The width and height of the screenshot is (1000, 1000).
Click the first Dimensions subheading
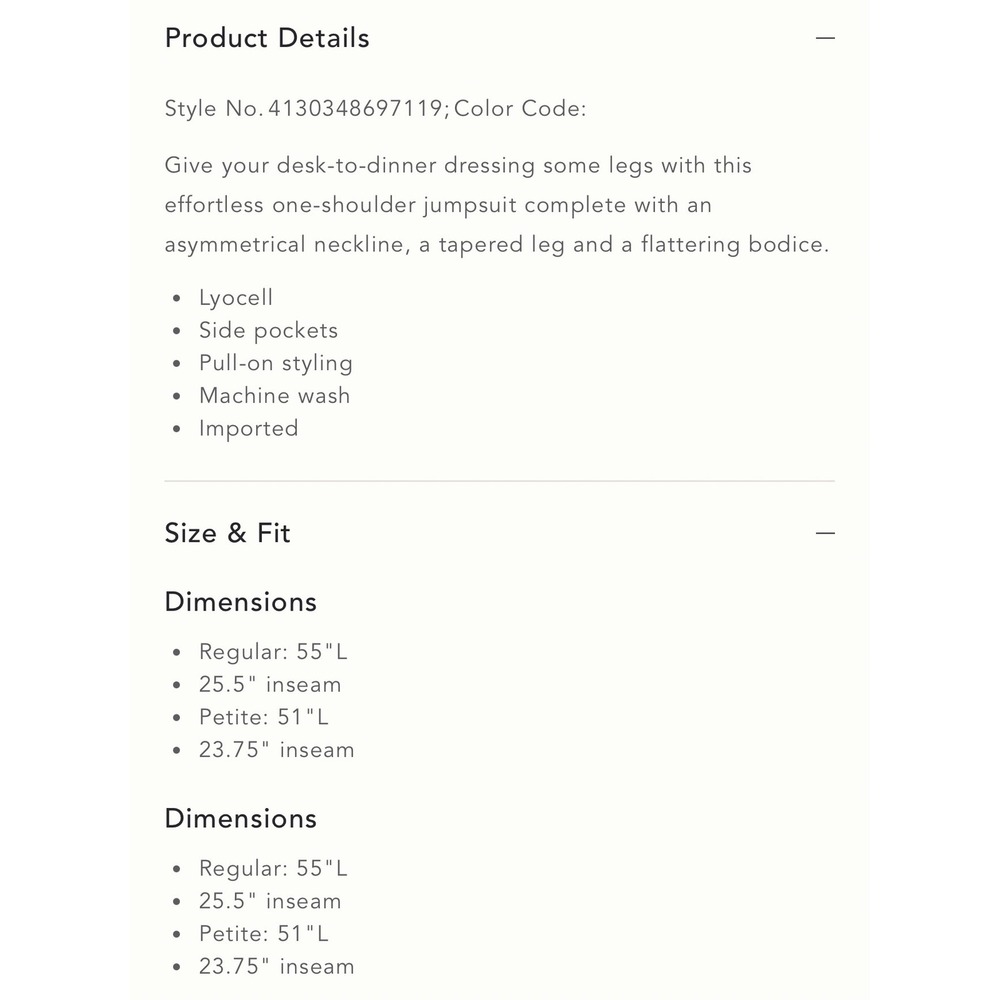[x=240, y=602]
